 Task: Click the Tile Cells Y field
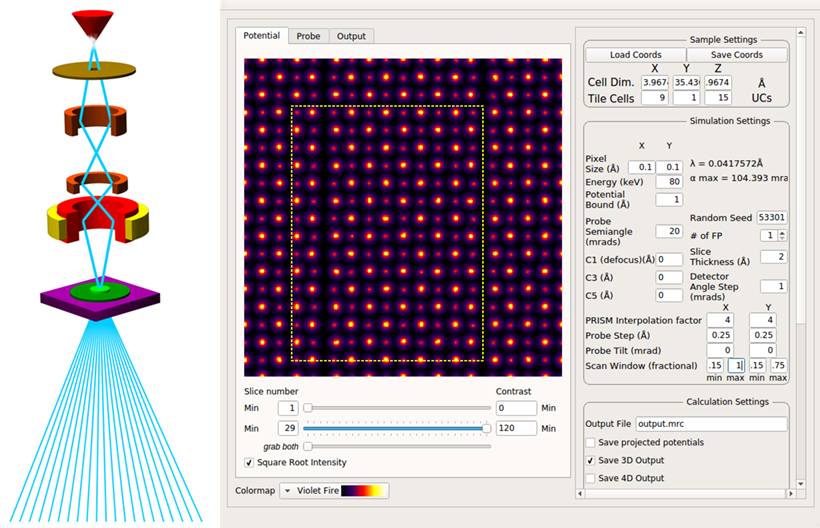[x=686, y=98]
